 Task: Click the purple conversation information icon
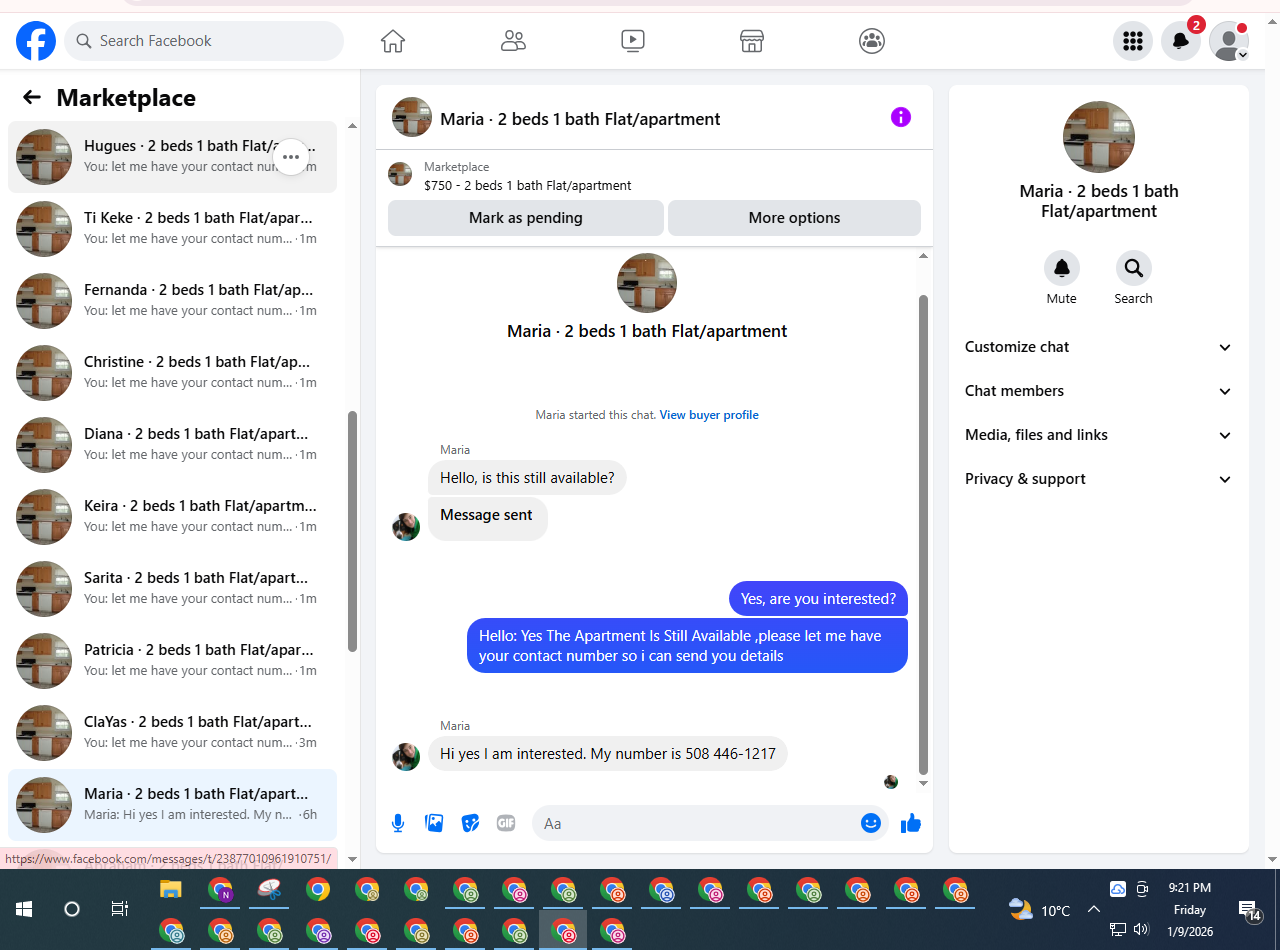pos(901,117)
